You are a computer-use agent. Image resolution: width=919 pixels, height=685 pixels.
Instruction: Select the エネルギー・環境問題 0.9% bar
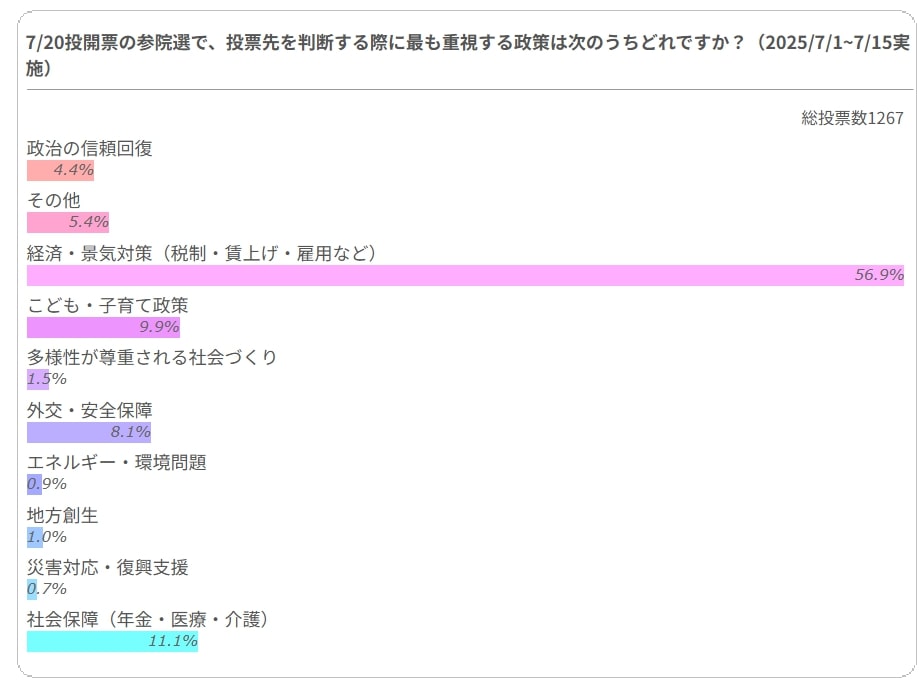click(35, 485)
